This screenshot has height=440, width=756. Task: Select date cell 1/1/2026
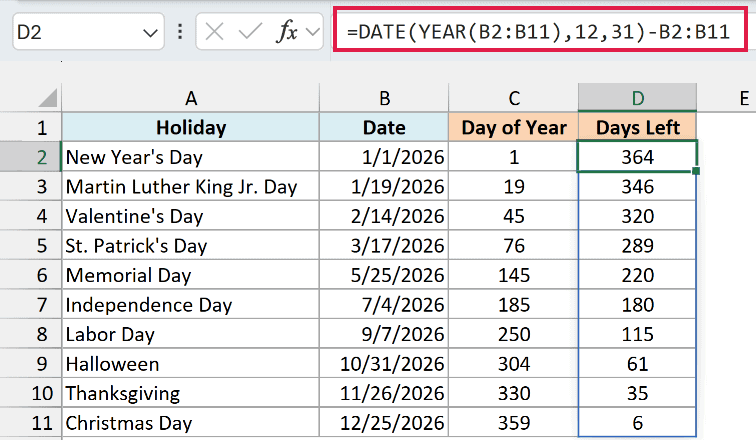pyautogui.click(x=384, y=157)
